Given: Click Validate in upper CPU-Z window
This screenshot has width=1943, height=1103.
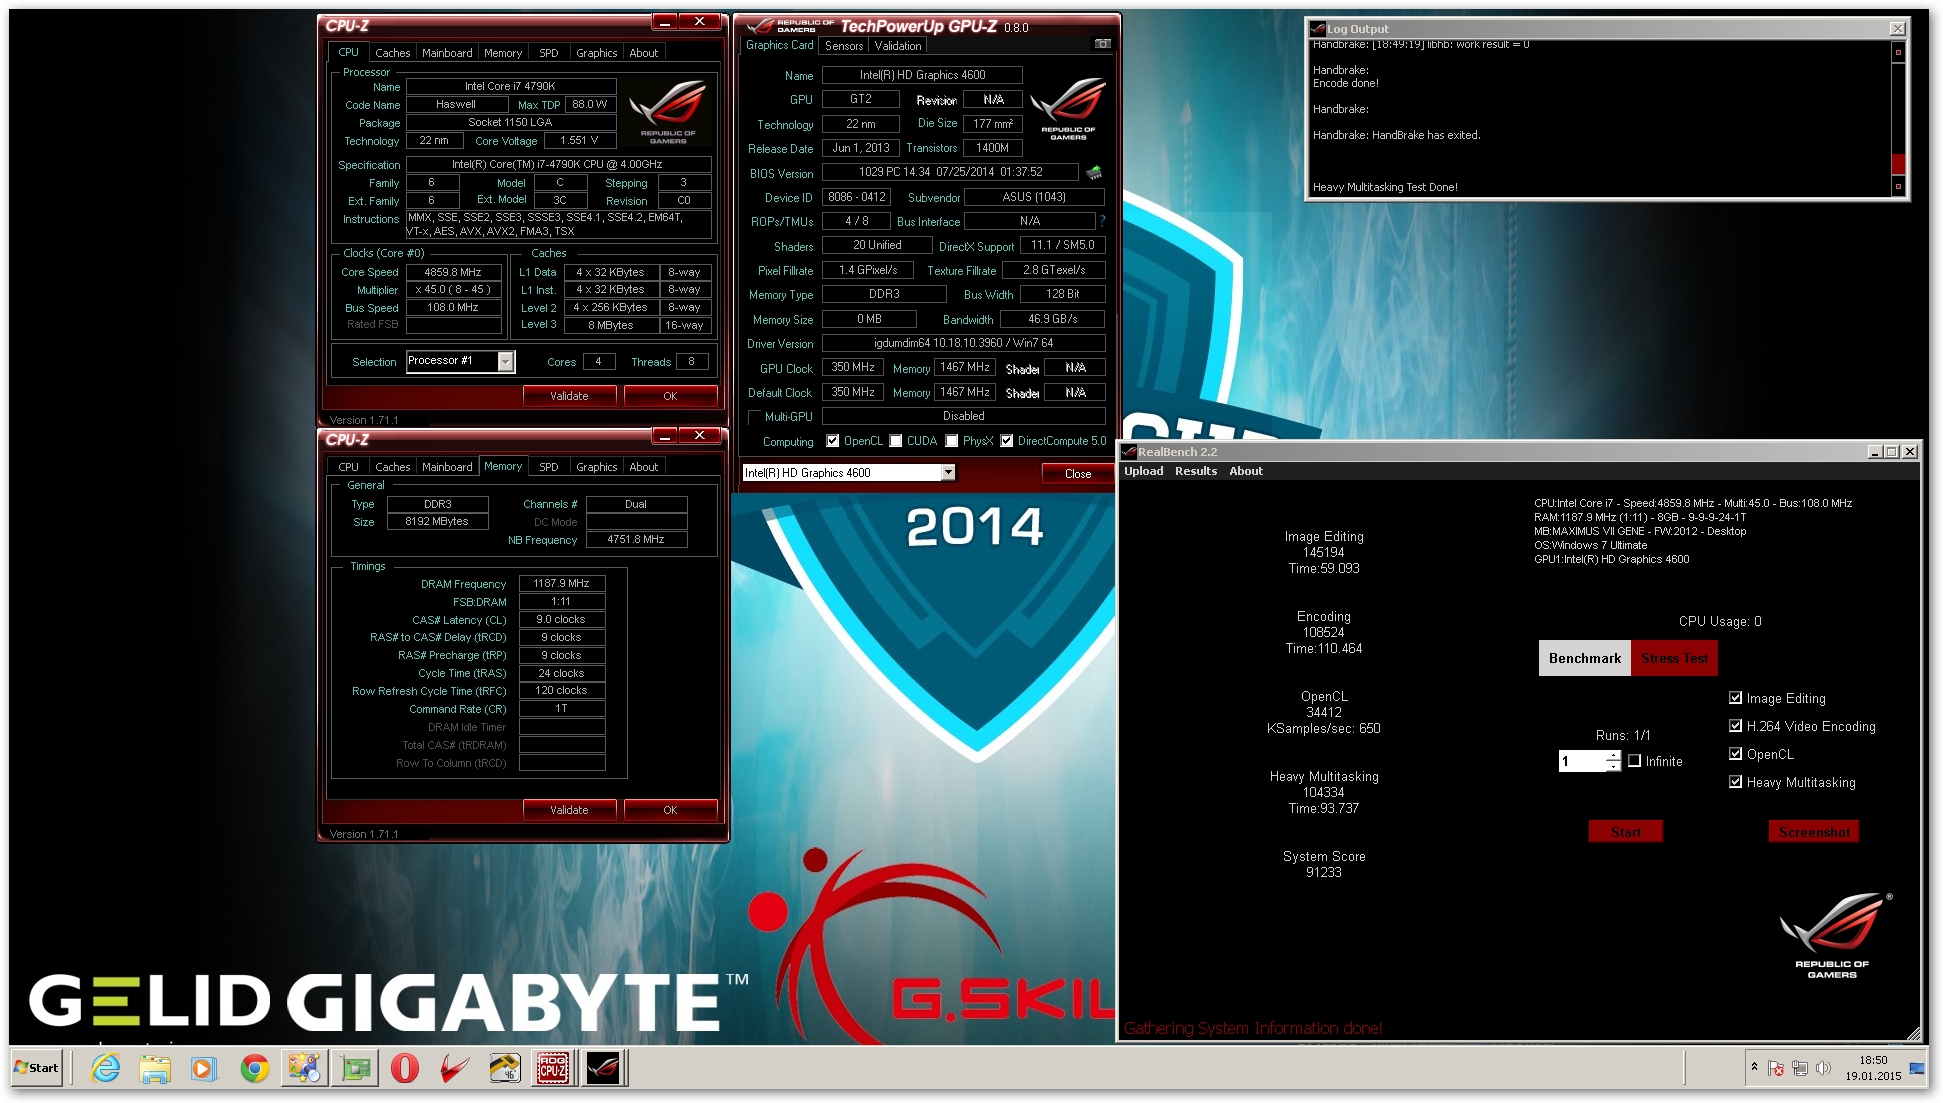Looking at the screenshot, I should point(569,396).
